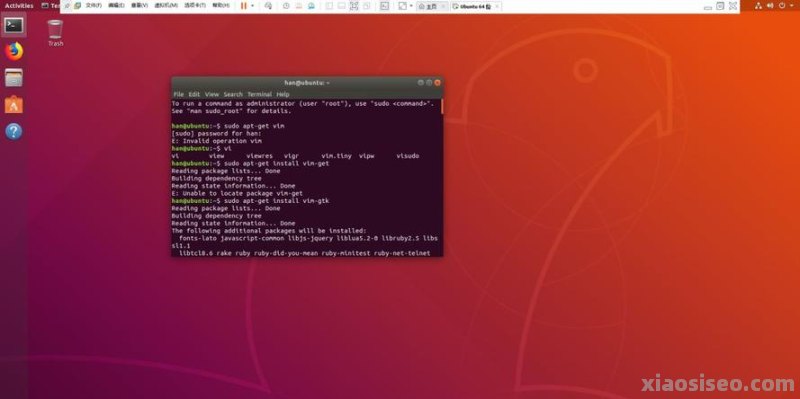The image size is (800, 399).
Task: Expand the dropdown next to pause button
Action: (252, 6)
